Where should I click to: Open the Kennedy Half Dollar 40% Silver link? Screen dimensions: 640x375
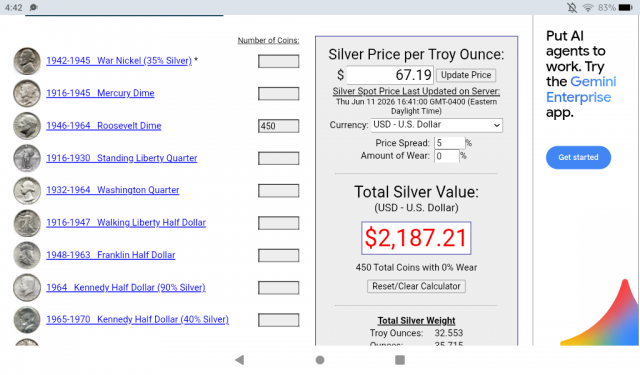137,320
